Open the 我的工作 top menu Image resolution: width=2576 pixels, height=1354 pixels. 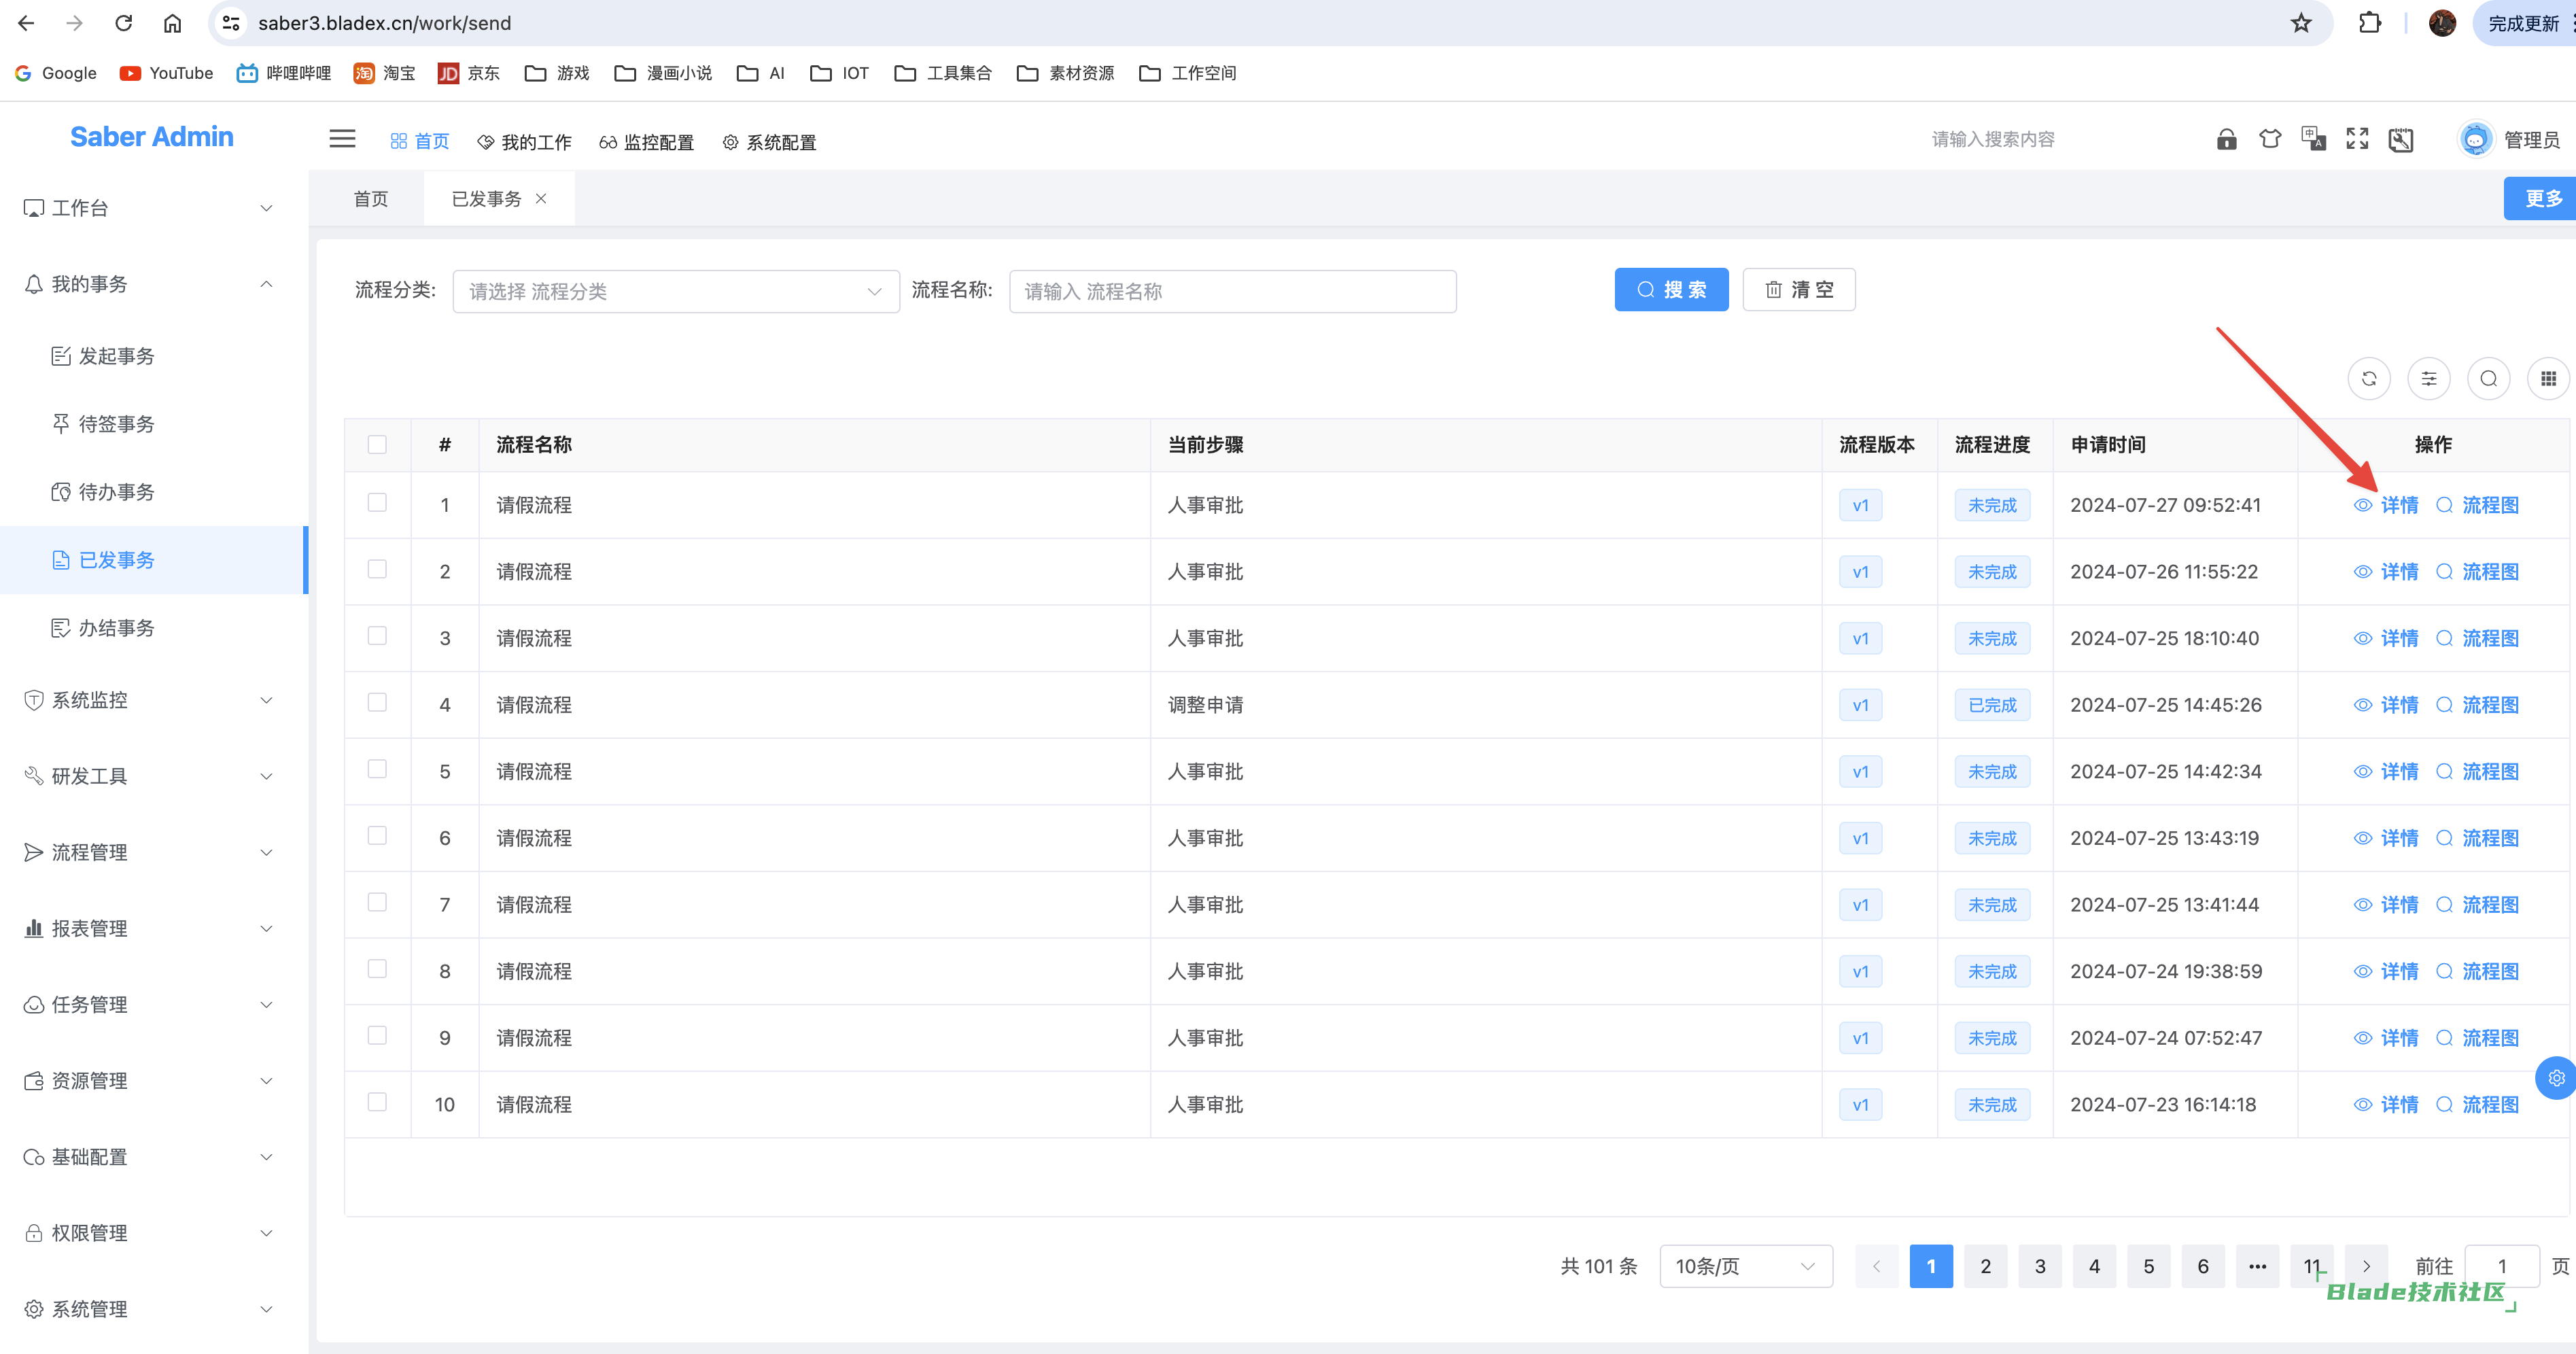pyautogui.click(x=524, y=142)
